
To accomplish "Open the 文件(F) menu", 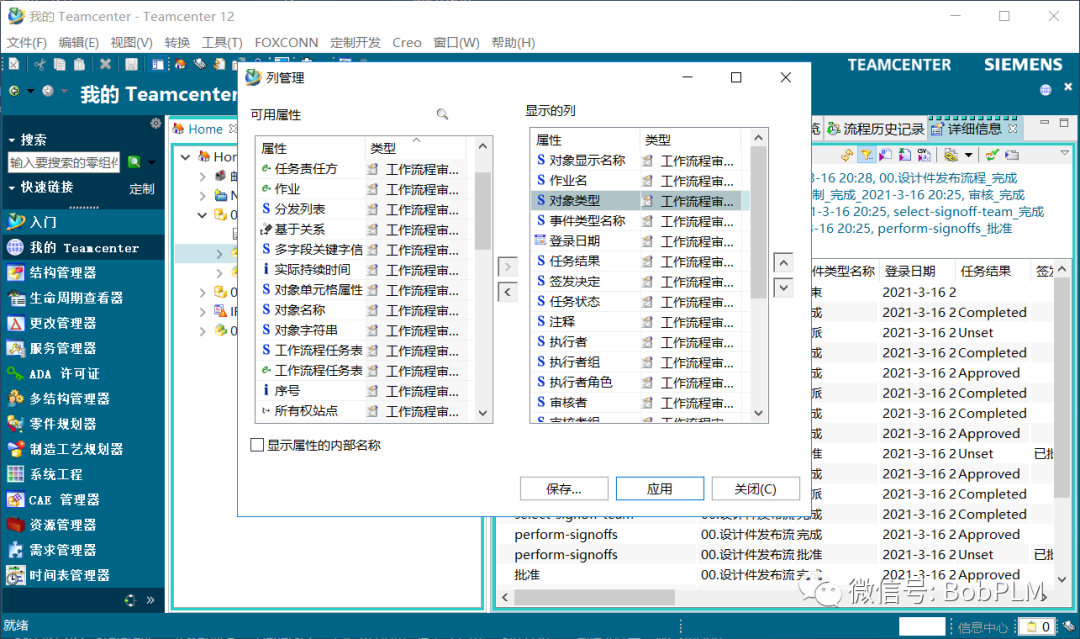I will click(27, 43).
